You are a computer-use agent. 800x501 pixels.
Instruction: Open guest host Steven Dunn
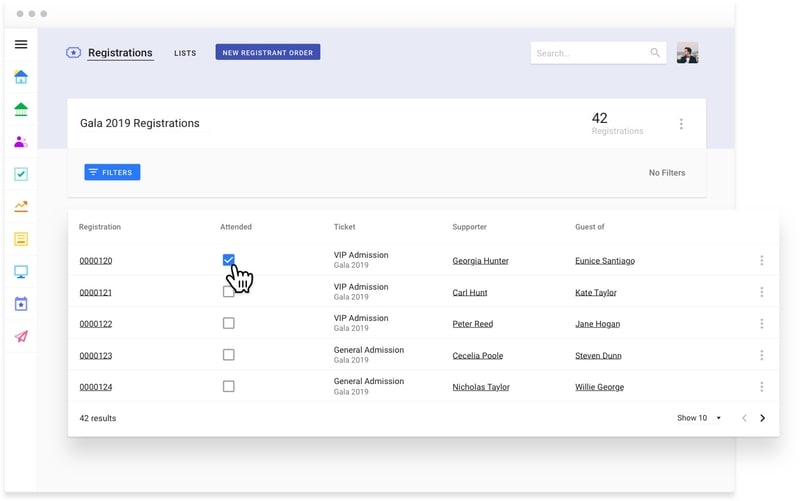click(598, 356)
